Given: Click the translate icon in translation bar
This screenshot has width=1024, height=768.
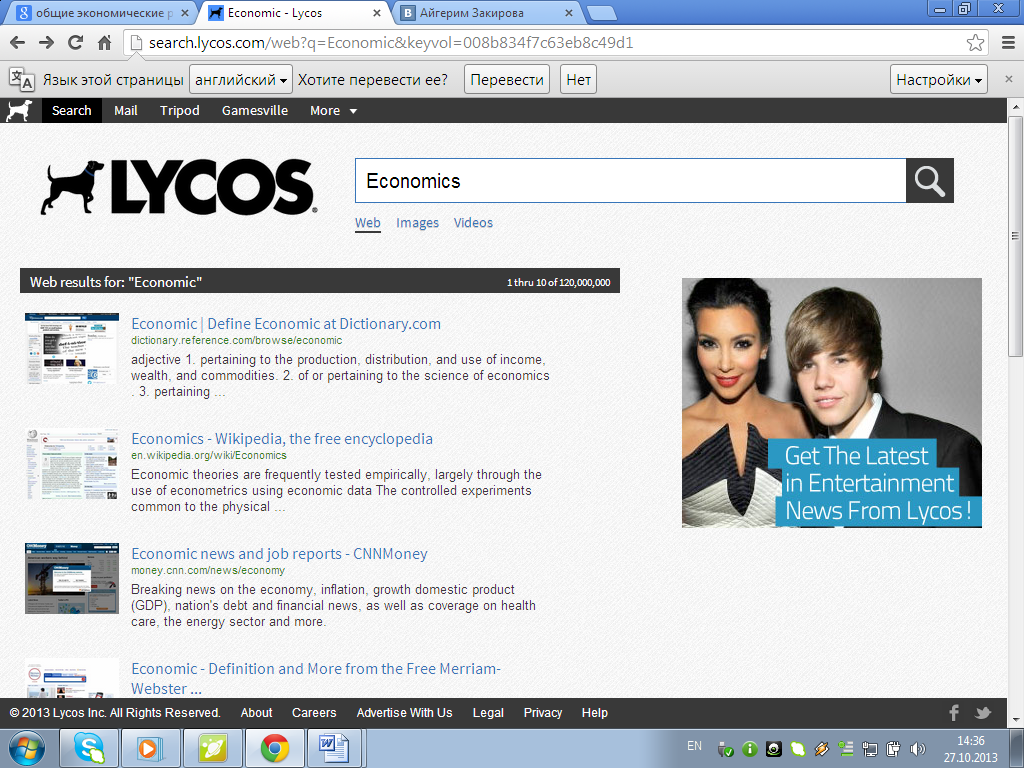Looking at the screenshot, I should pos(22,80).
